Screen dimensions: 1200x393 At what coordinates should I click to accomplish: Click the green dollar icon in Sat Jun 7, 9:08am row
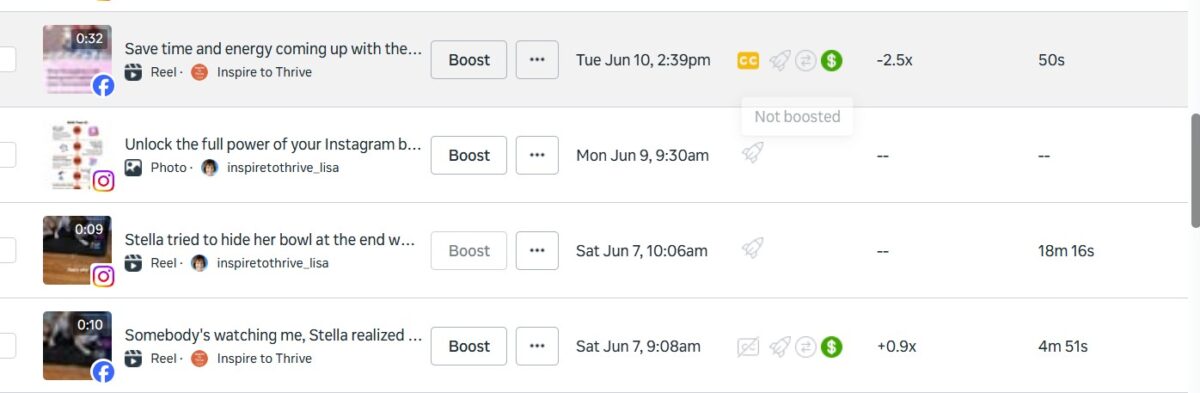(831, 347)
